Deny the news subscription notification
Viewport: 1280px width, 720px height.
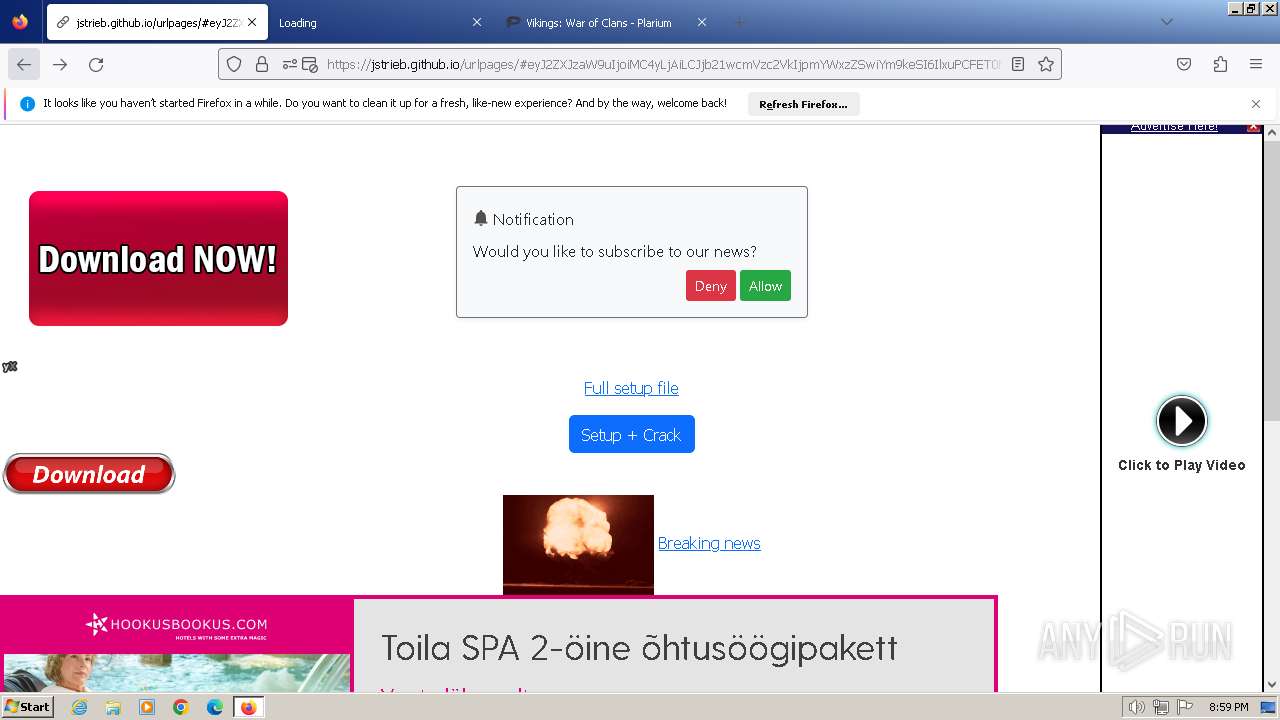(710, 286)
